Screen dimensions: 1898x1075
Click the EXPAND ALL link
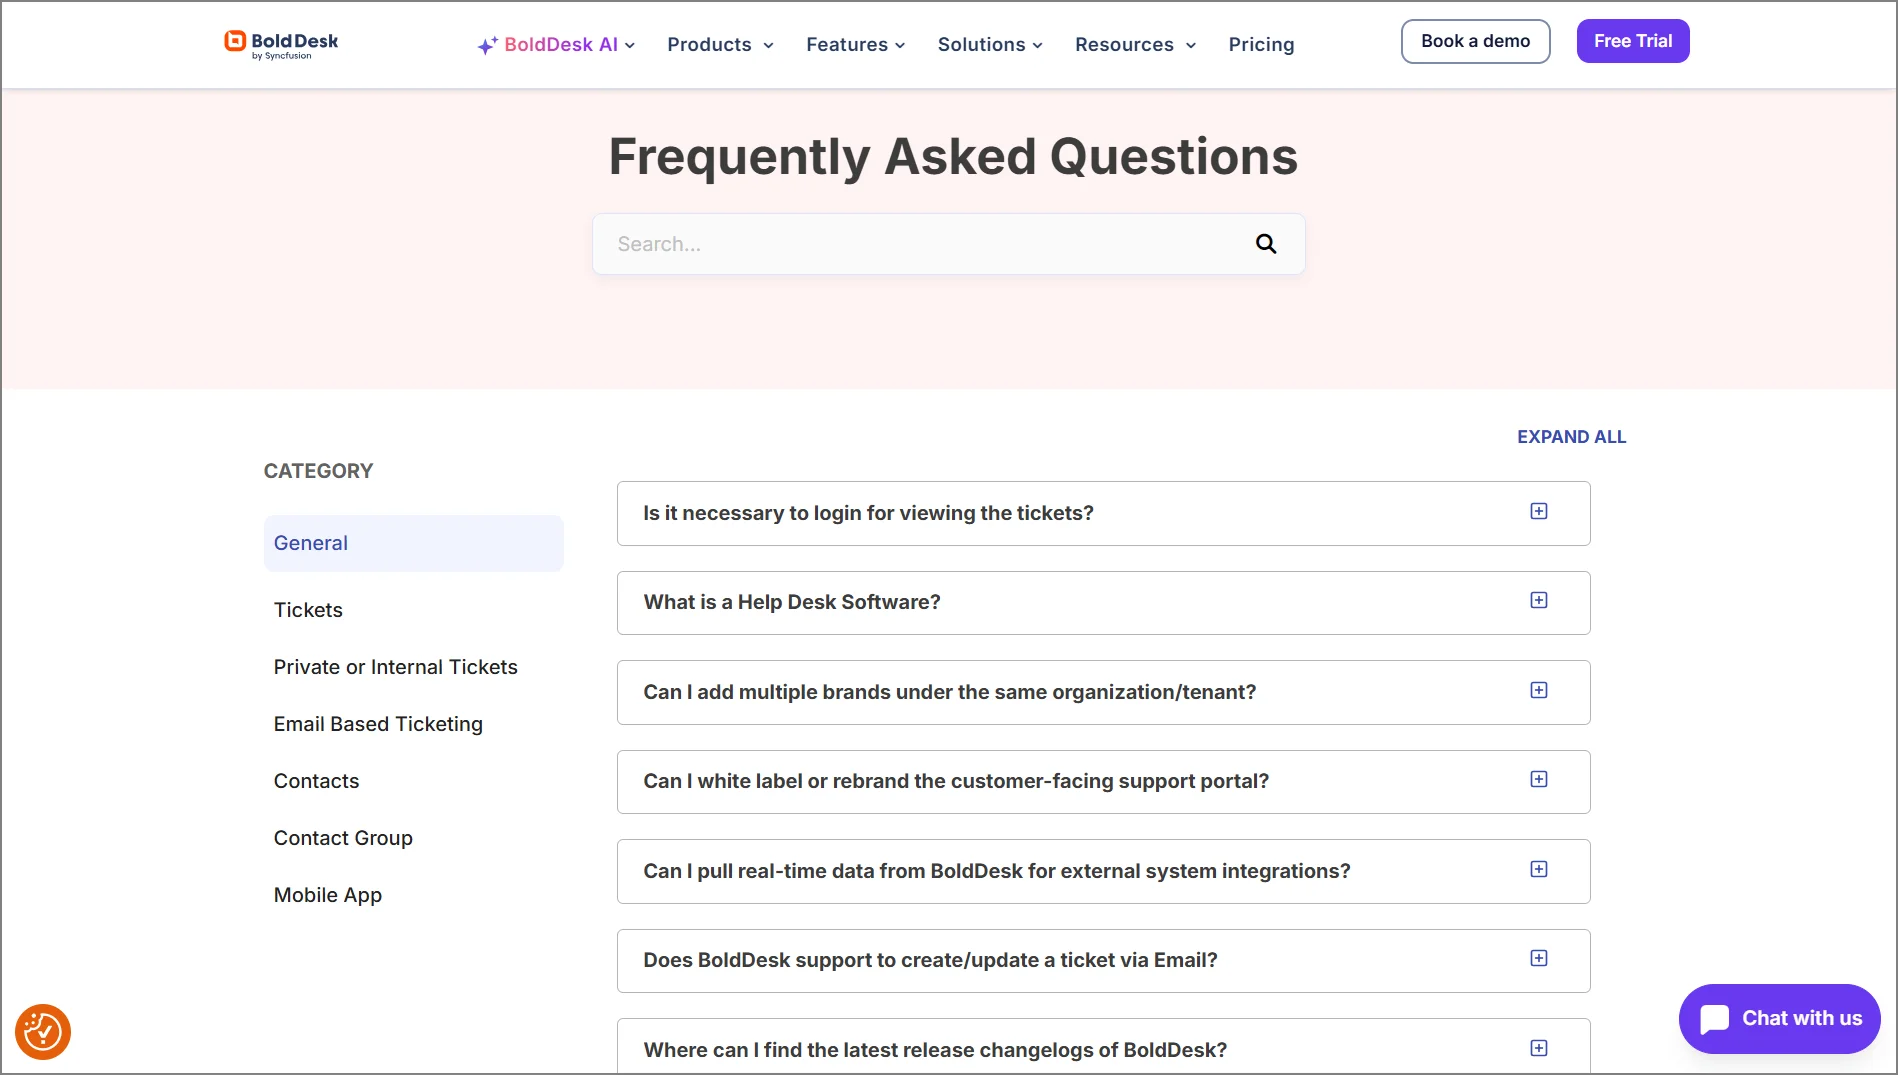point(1570,436)
